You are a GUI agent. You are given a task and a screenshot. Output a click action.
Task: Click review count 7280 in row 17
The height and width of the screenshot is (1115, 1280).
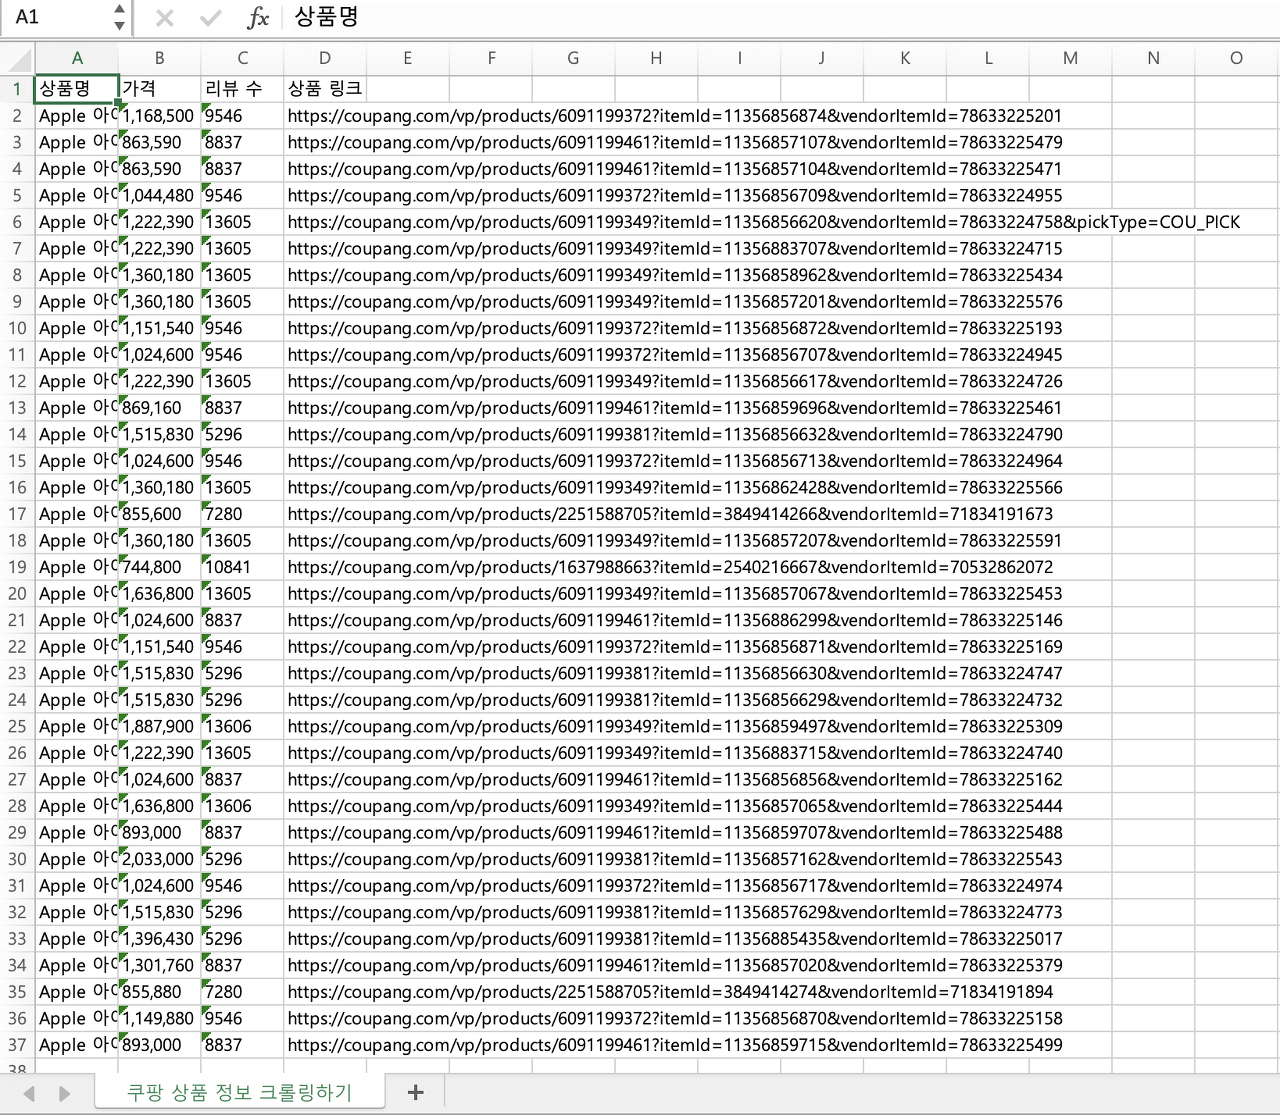(x=242, y=514)
